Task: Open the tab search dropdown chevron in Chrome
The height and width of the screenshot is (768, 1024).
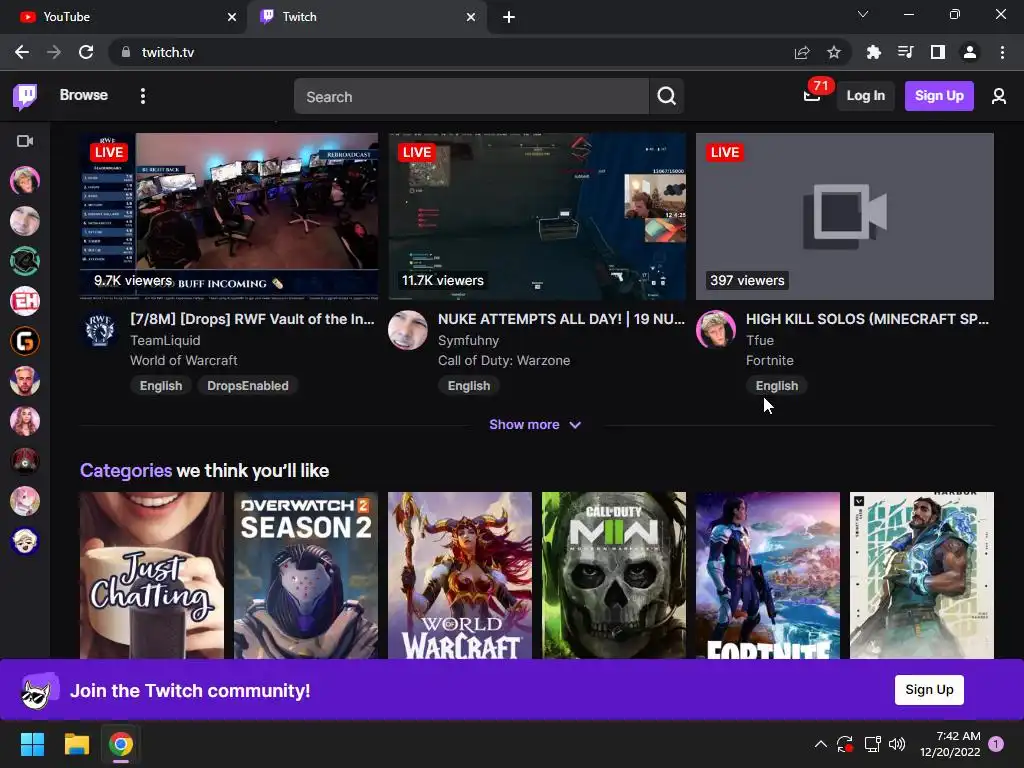Action: click(863, 14)
